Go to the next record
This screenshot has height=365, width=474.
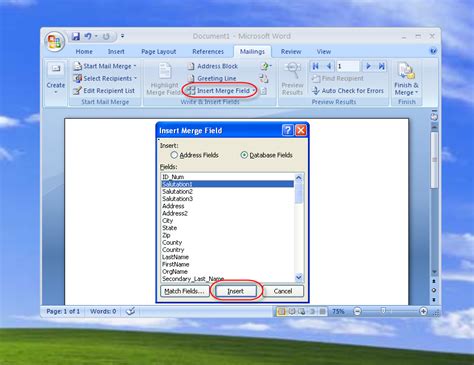click(x=368, y=66)
